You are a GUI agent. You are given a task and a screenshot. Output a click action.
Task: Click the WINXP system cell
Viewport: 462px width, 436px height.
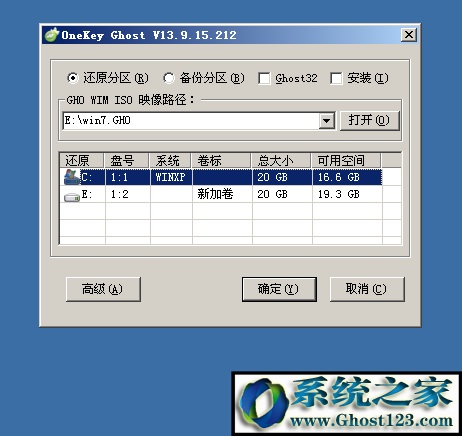(x=171, y=177)
